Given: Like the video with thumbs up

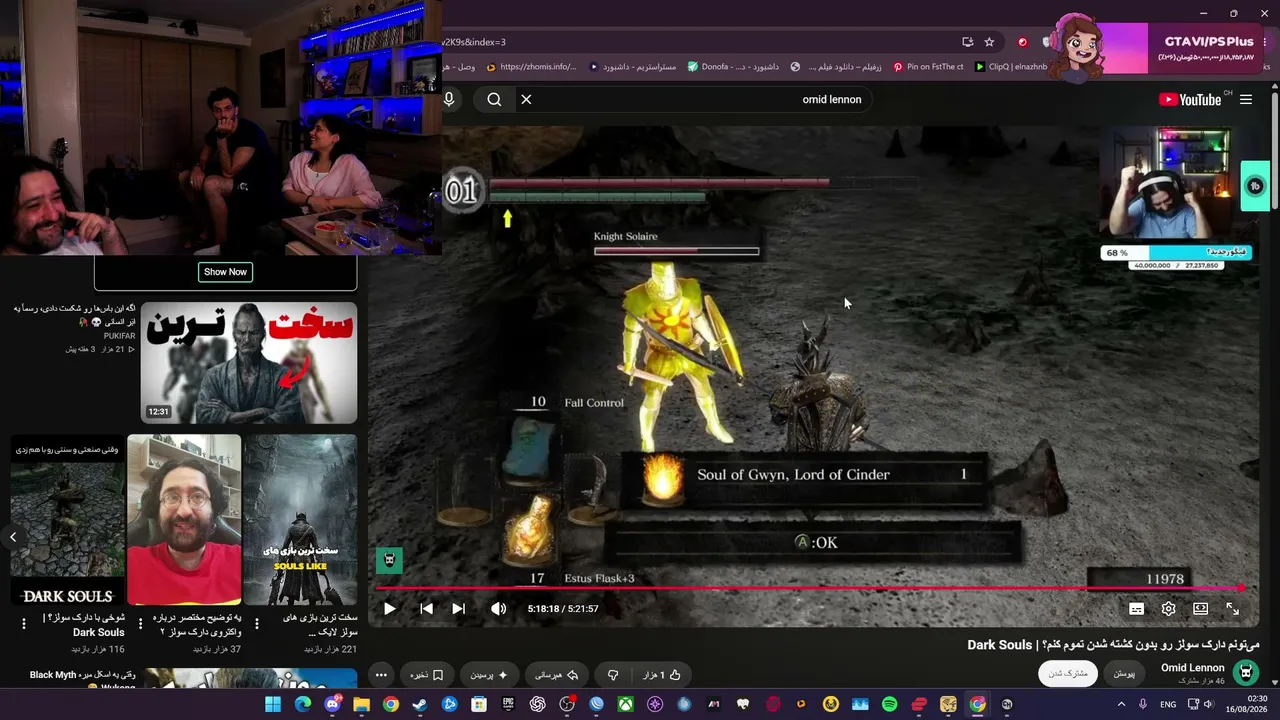Looking at the screenshot, I should click(663, 675).
